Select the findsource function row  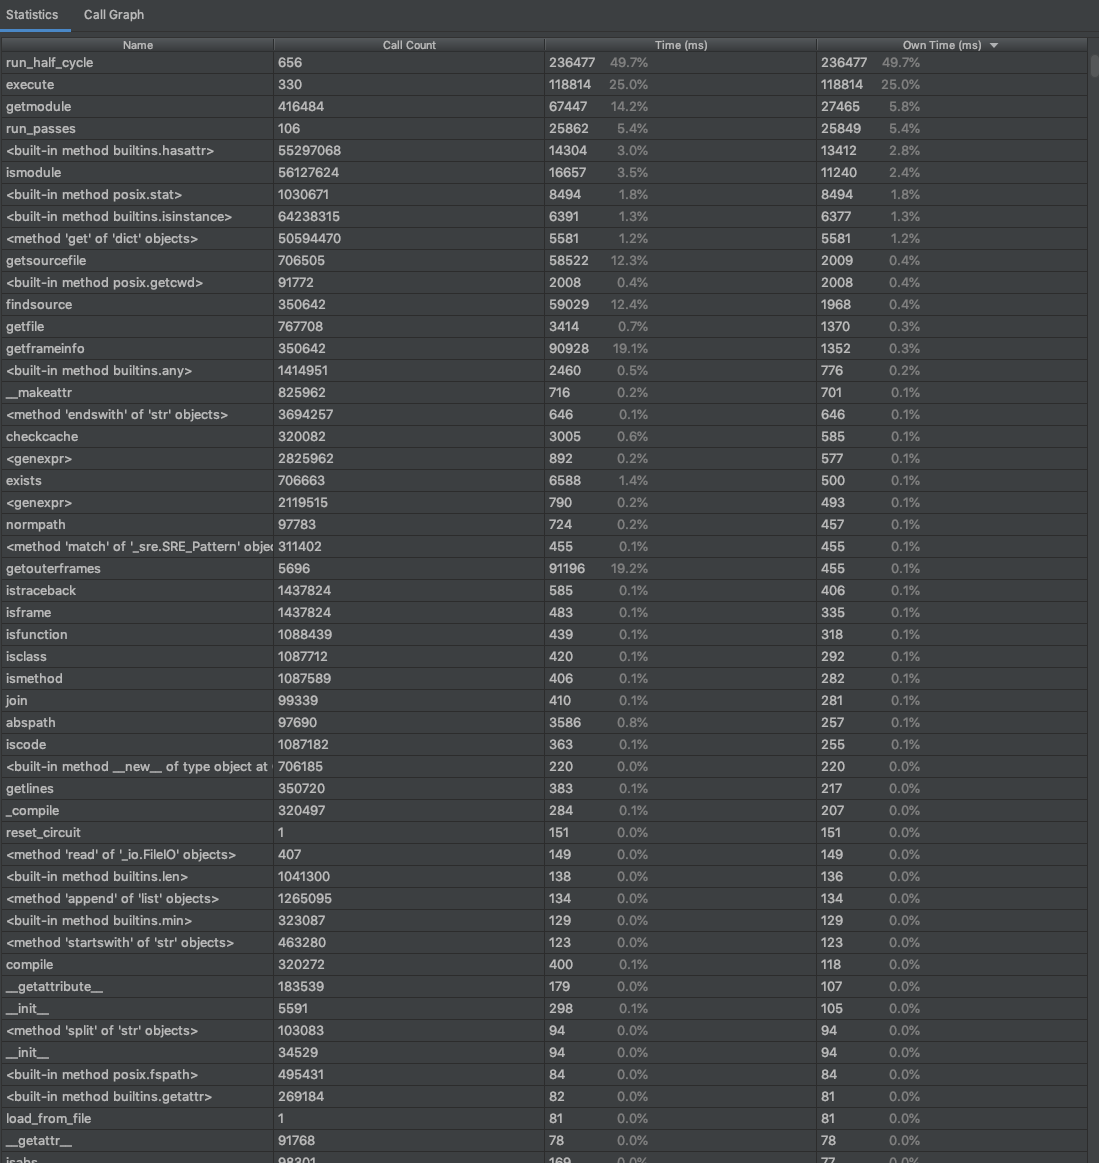(x=38, y=304)
